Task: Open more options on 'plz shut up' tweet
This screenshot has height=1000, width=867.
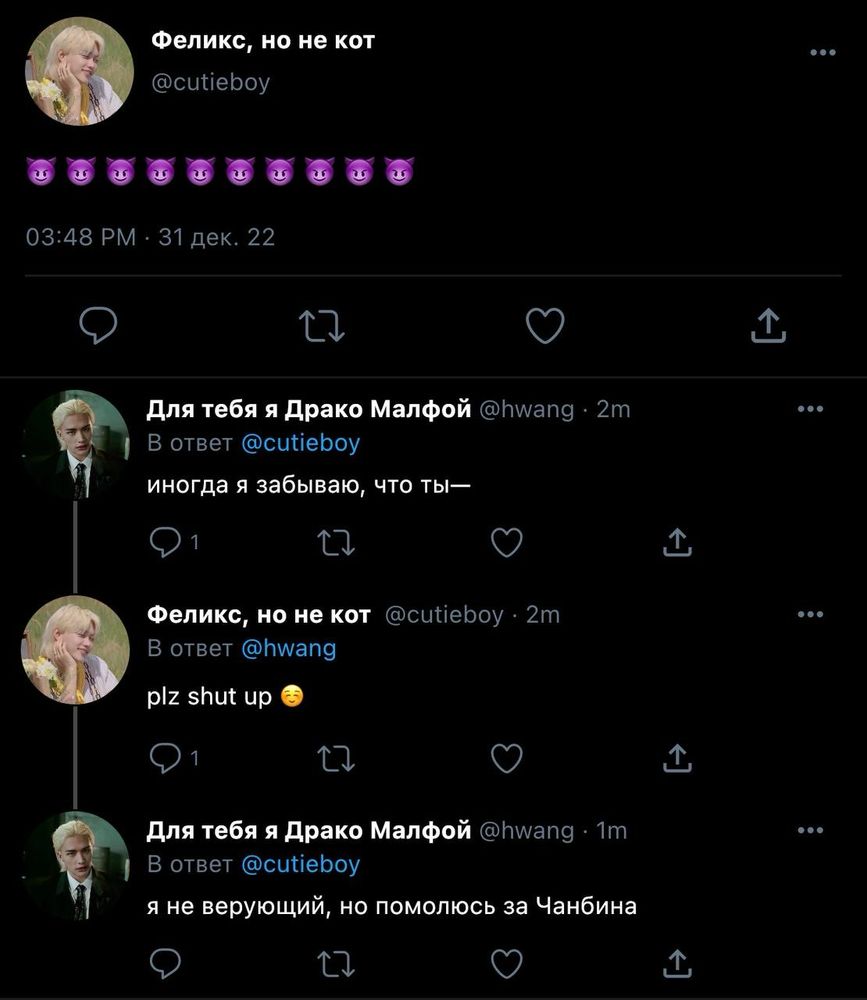Action: 809,614
